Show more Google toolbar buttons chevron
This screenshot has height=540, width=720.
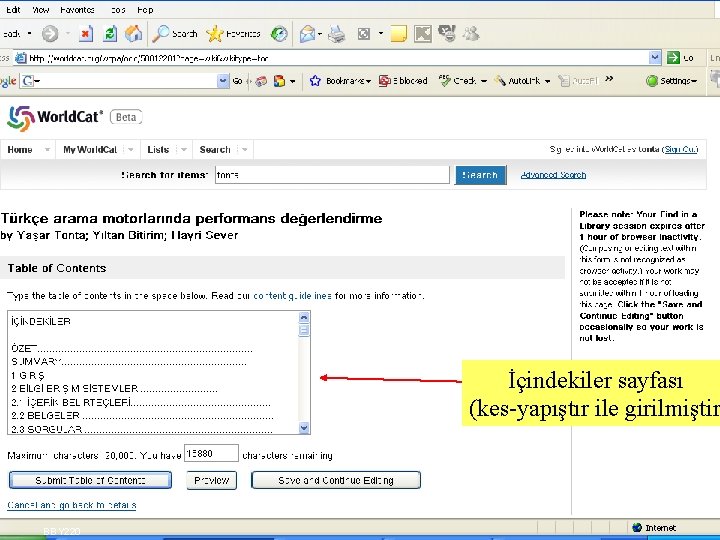coord(609,79)
